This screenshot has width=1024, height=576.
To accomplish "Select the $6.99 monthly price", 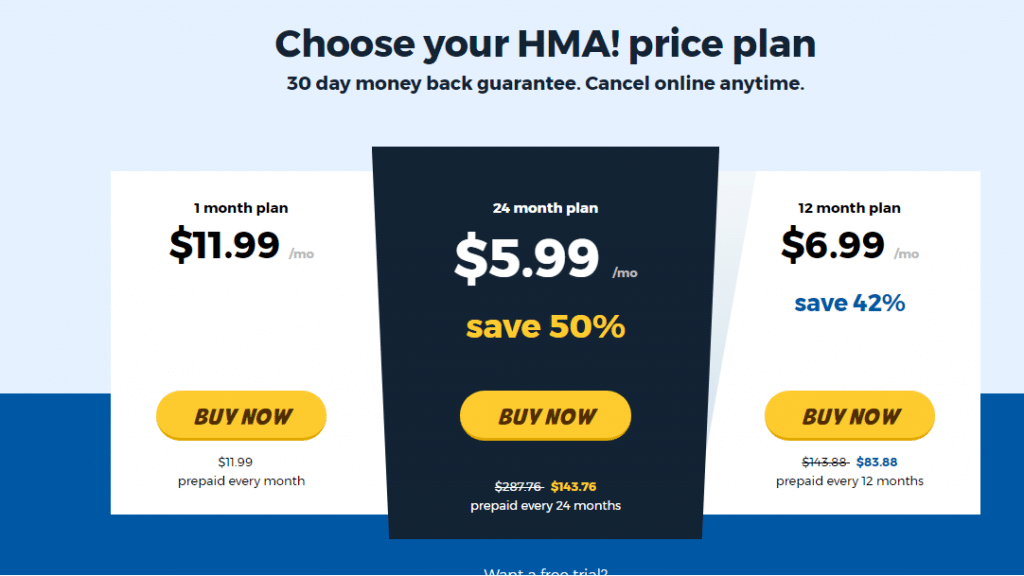I will pyautogui.click(x=833, y=245).
